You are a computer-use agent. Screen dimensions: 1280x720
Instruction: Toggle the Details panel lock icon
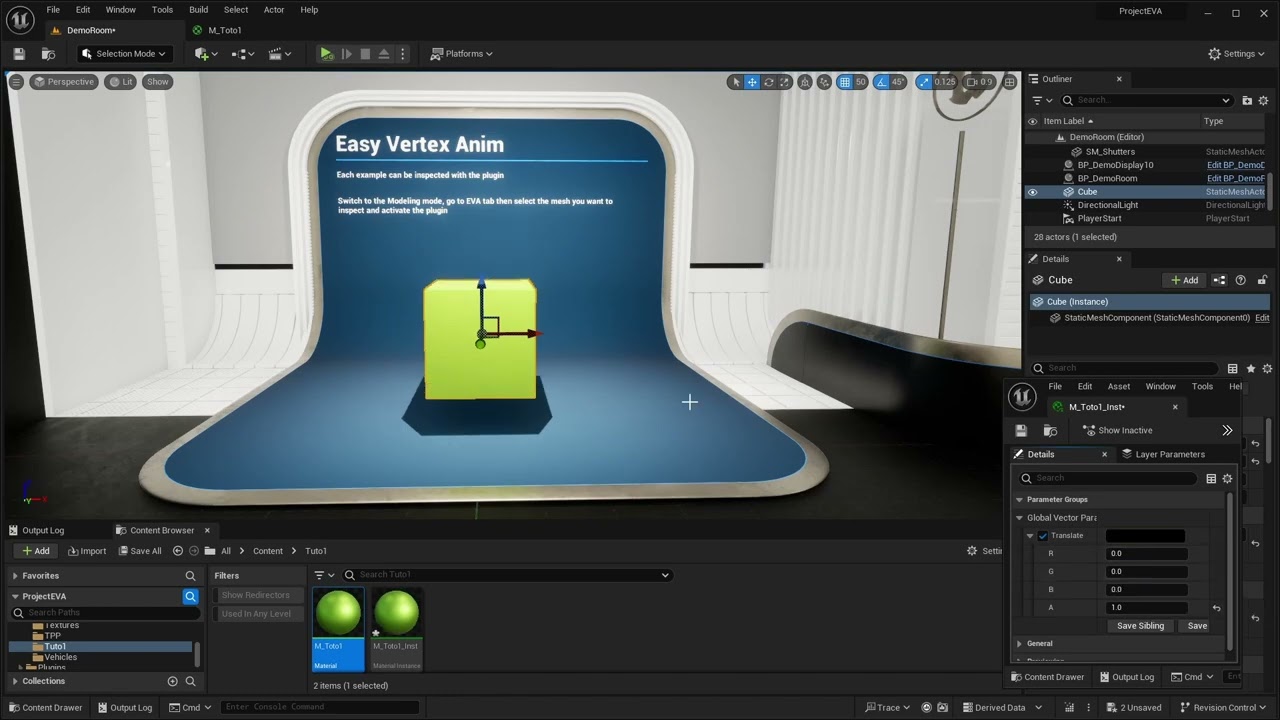(x=1263, y=280)
